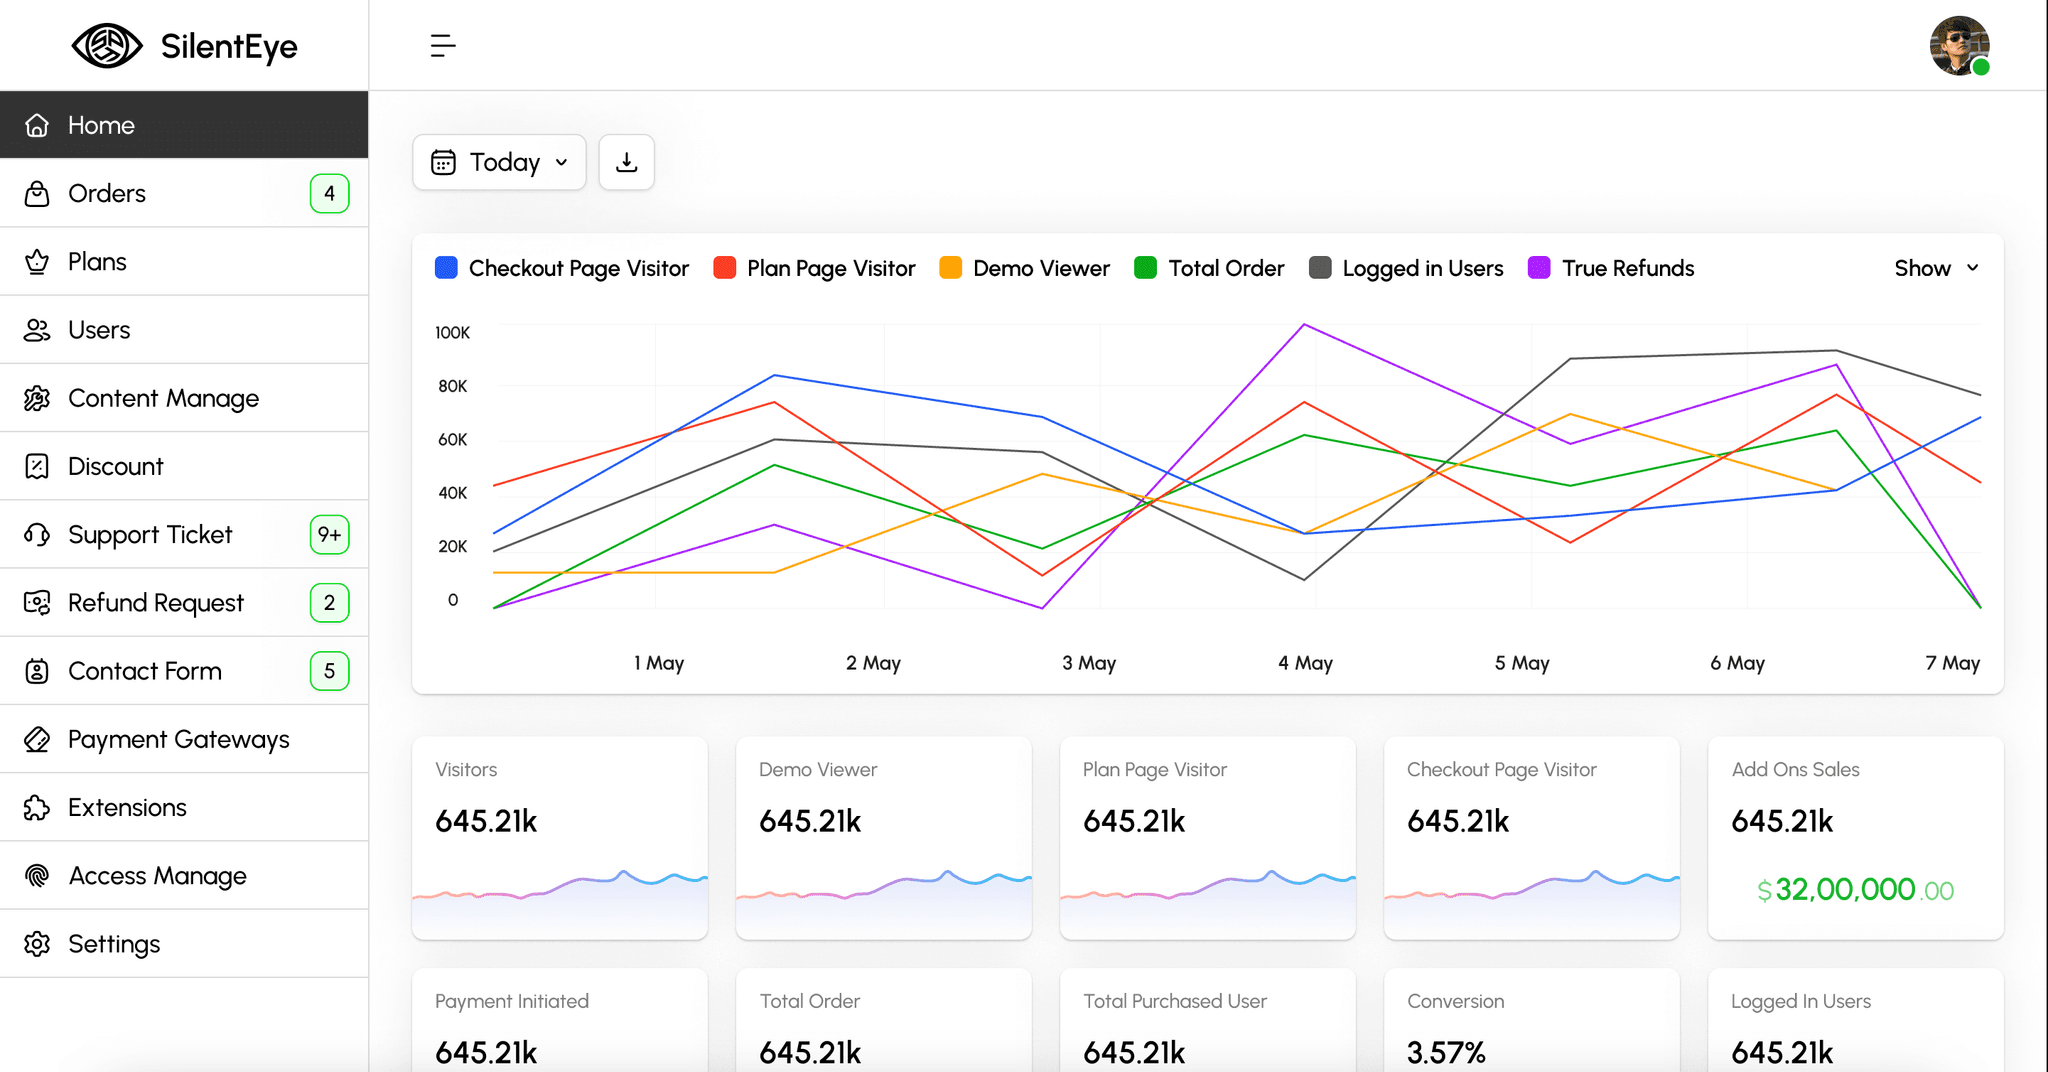Click the Settings gear icon in sidebar
The image size is (2048, 1072).
coord(37,944)
